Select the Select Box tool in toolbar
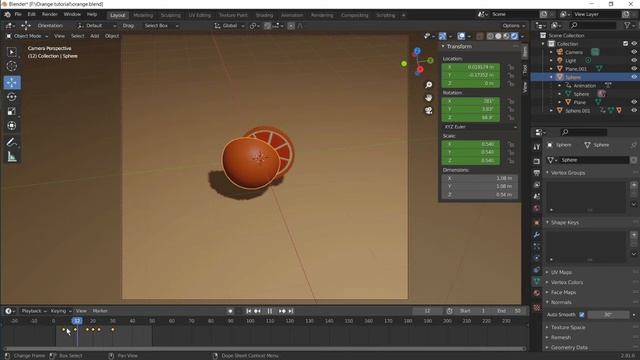 pos(11,52)
